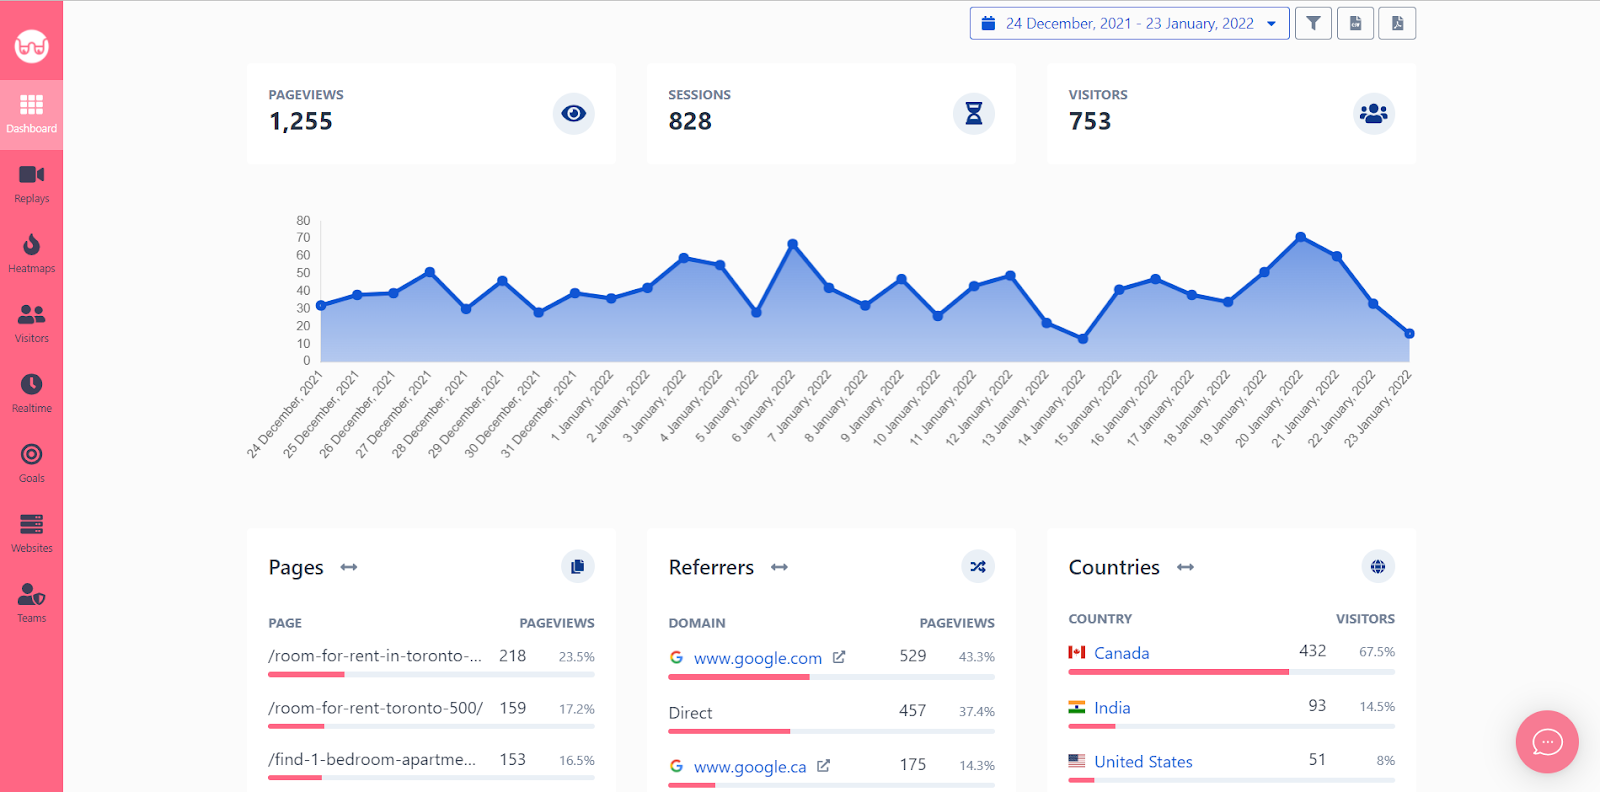Click the India flag icon
1600x792 pixels.
point(1077,707)
